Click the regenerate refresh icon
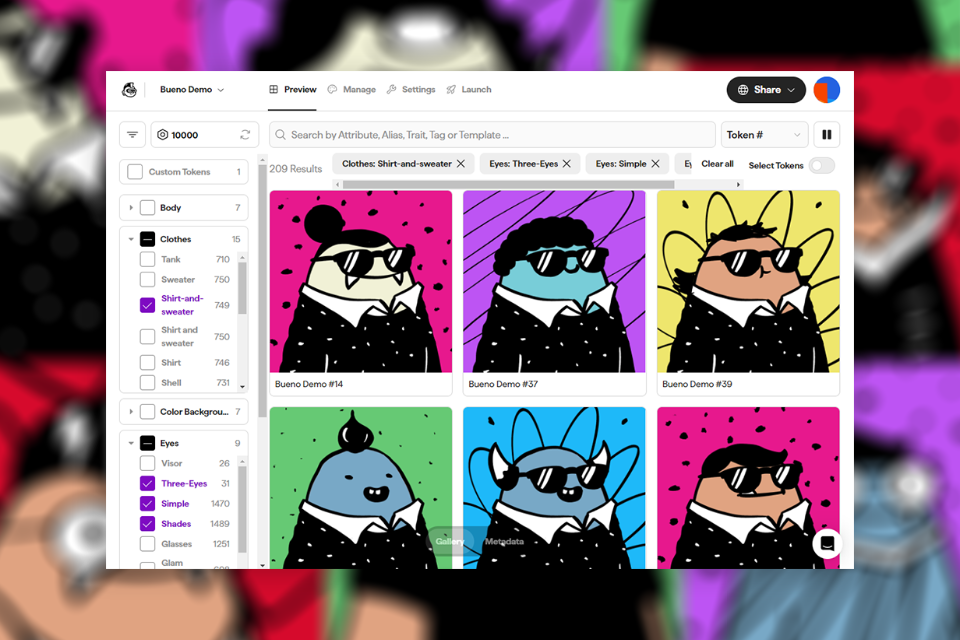Viewport: 960px width, 640px height. click(246, 135)
